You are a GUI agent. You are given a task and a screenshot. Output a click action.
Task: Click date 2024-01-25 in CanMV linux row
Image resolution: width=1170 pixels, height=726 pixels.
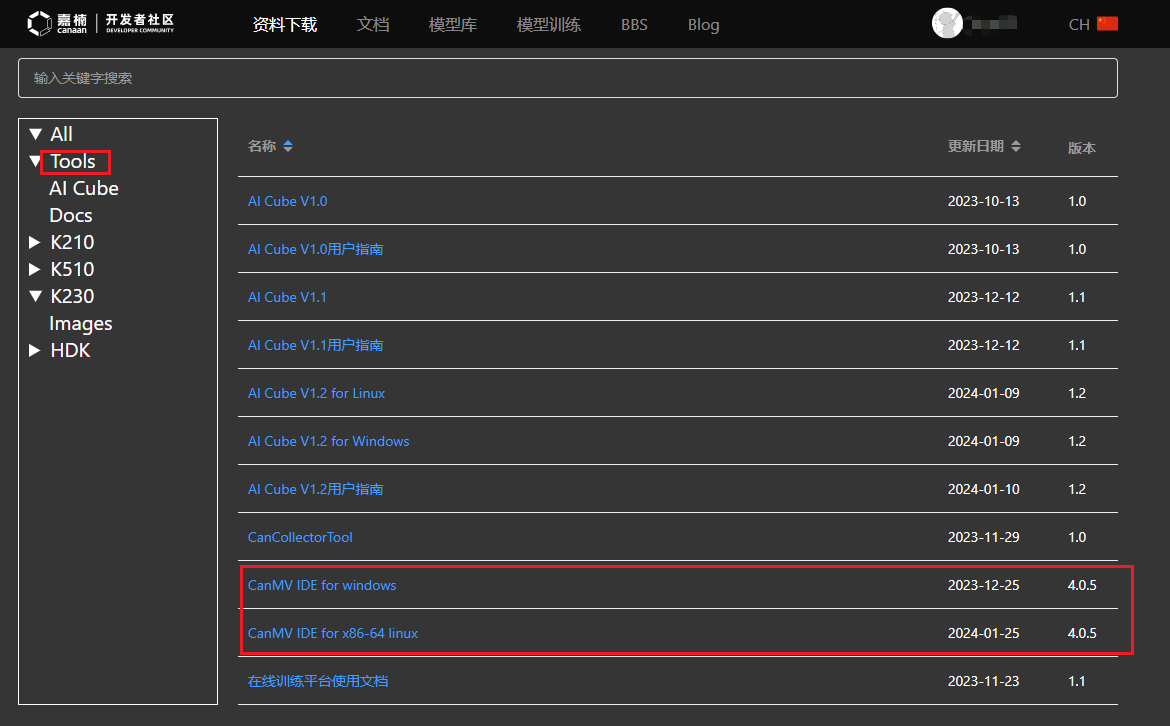click(983, 633)
